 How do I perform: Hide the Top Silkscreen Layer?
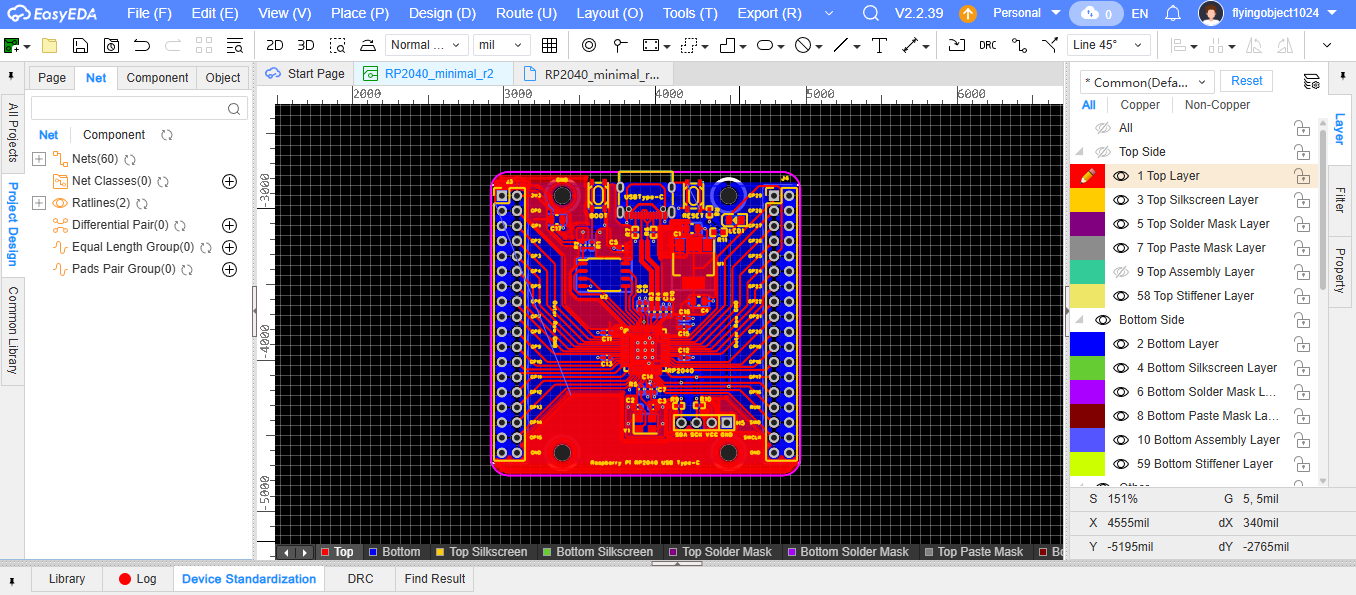[1121, 200]
